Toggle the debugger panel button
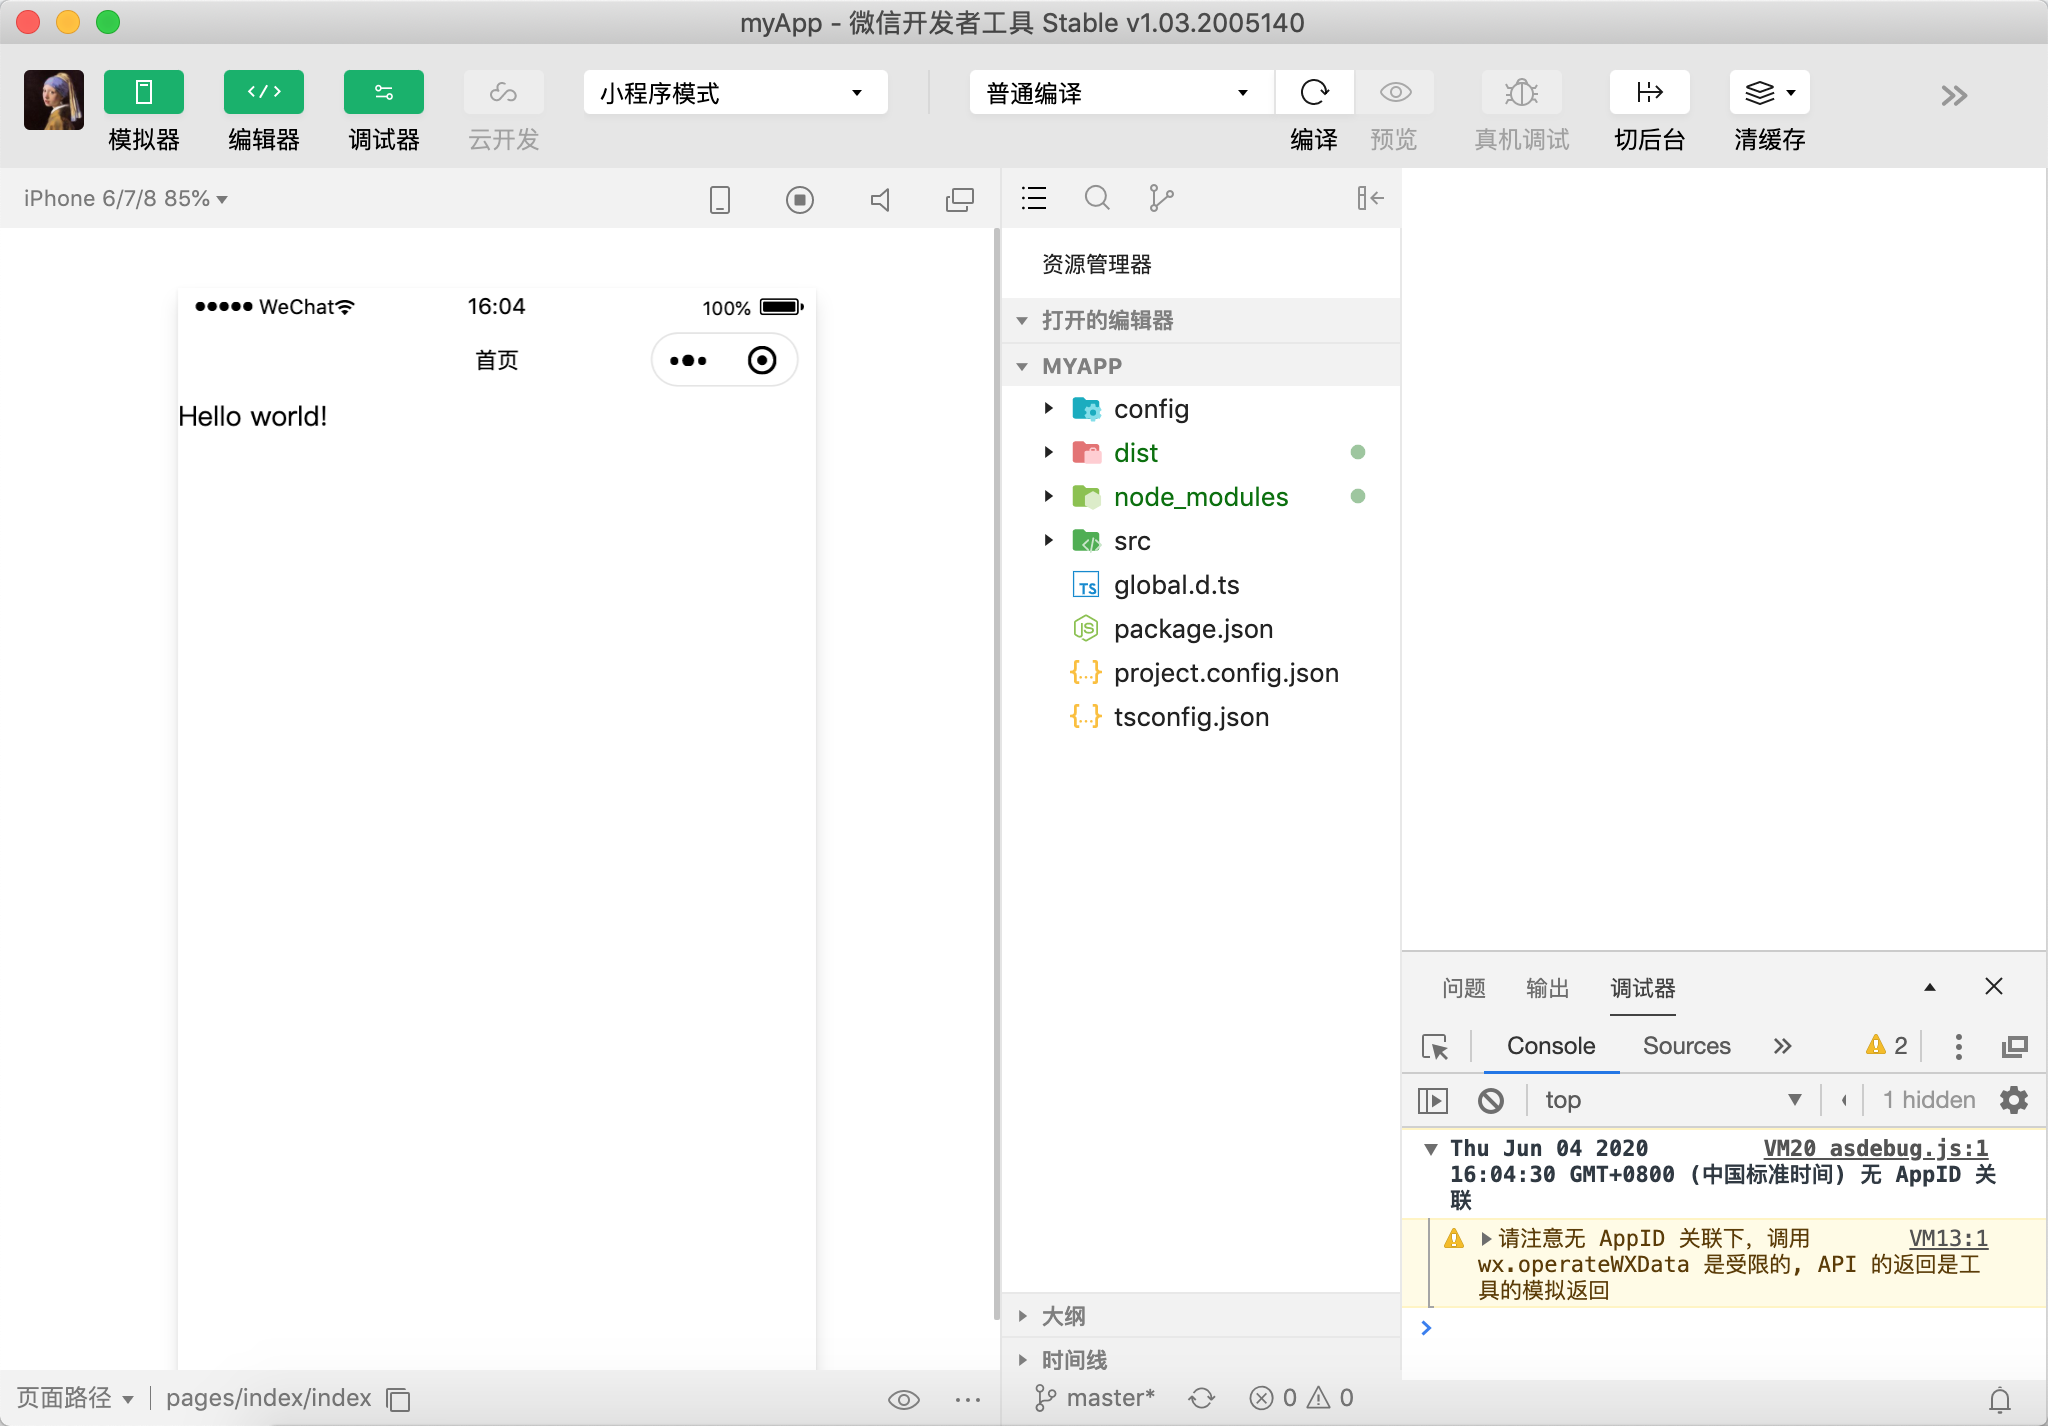Viewport: 2048px width, 1426px height. click(x=384, y=93)
